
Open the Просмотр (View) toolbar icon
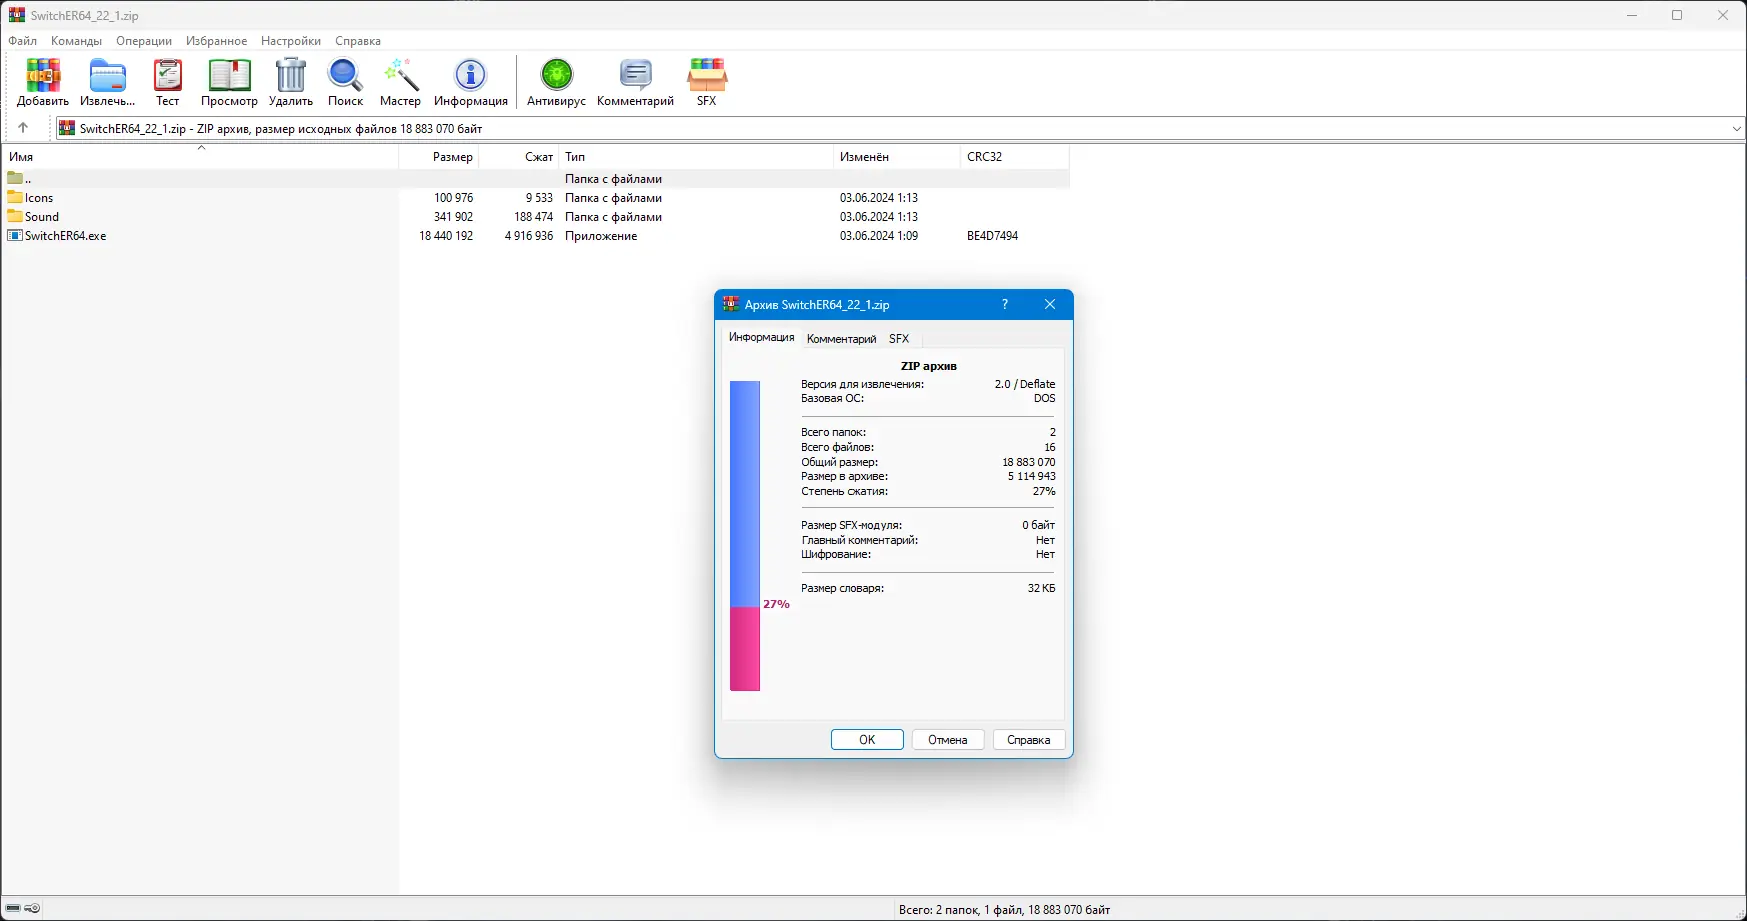(x=229, y=76)
